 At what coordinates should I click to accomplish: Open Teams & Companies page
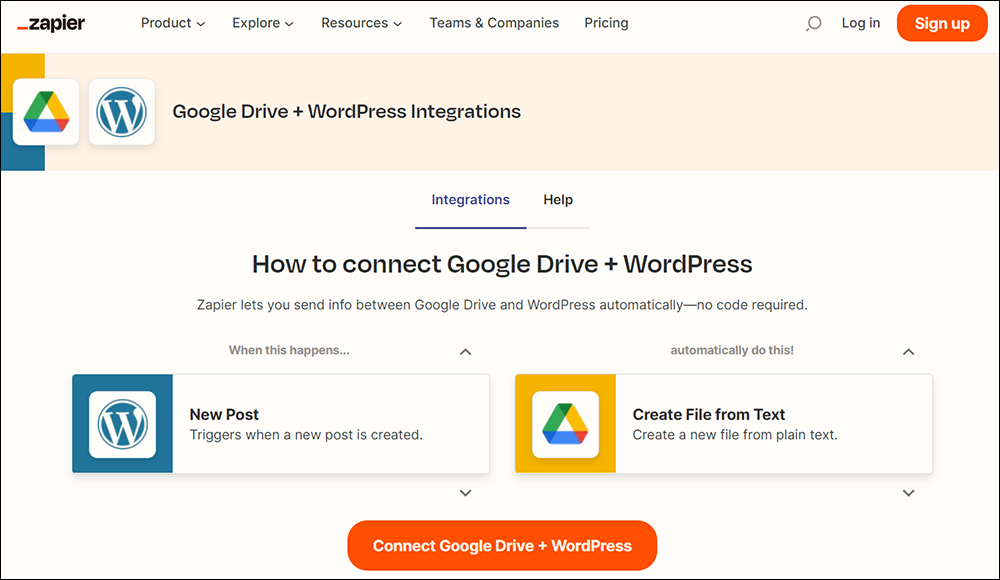click(494, 23)
